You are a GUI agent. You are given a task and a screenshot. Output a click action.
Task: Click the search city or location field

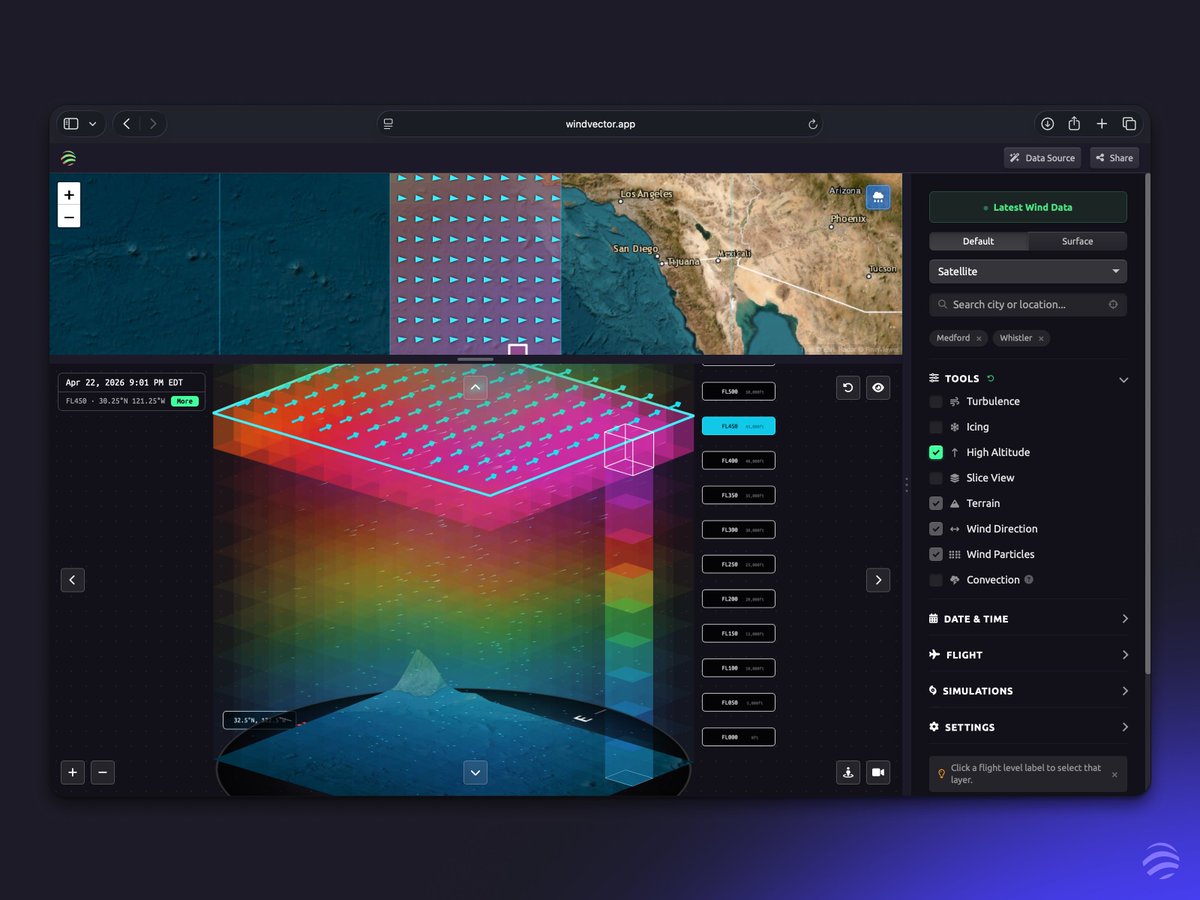[1028, 304]
